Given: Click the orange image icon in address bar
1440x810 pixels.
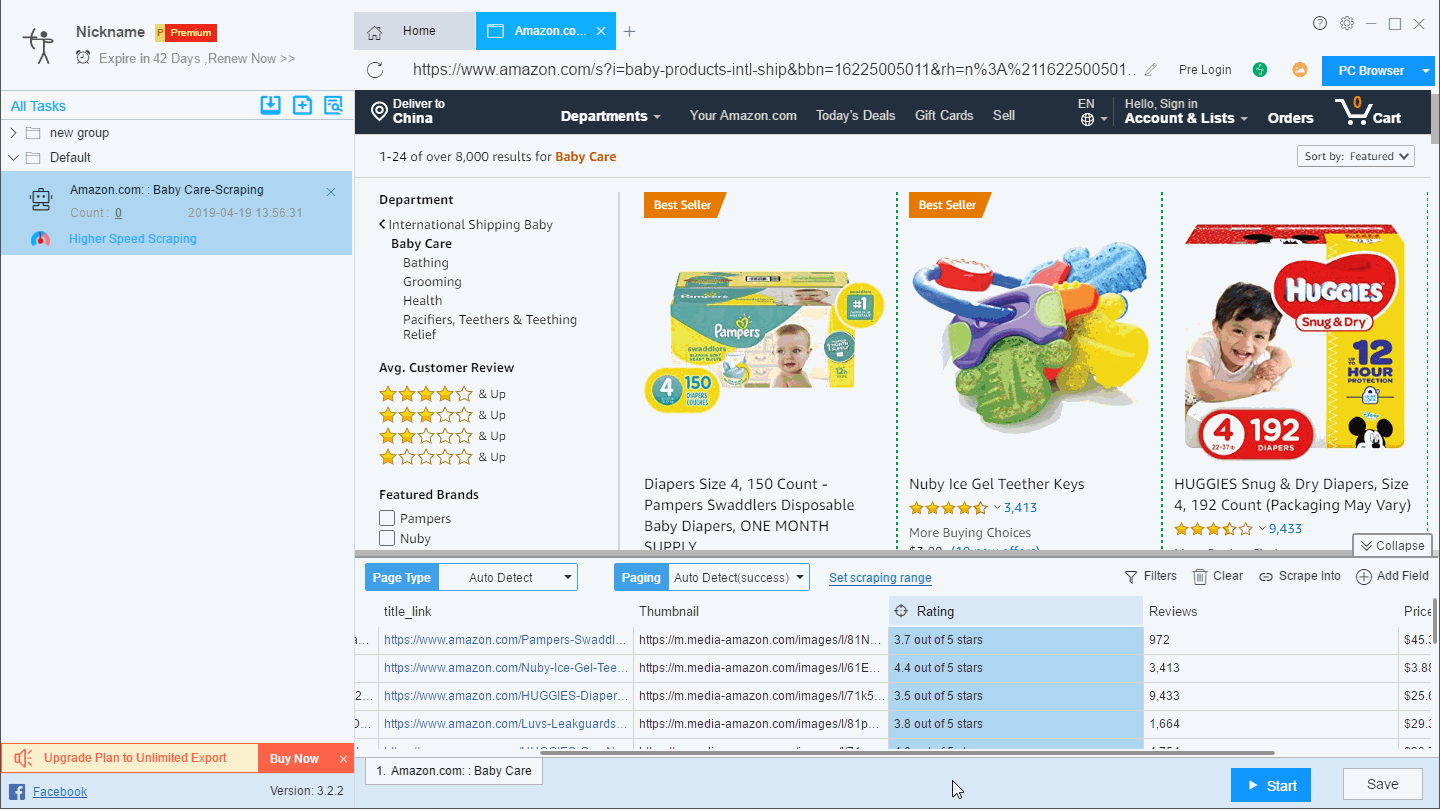Looking at the screenshot, I should tap(1299, 70).
